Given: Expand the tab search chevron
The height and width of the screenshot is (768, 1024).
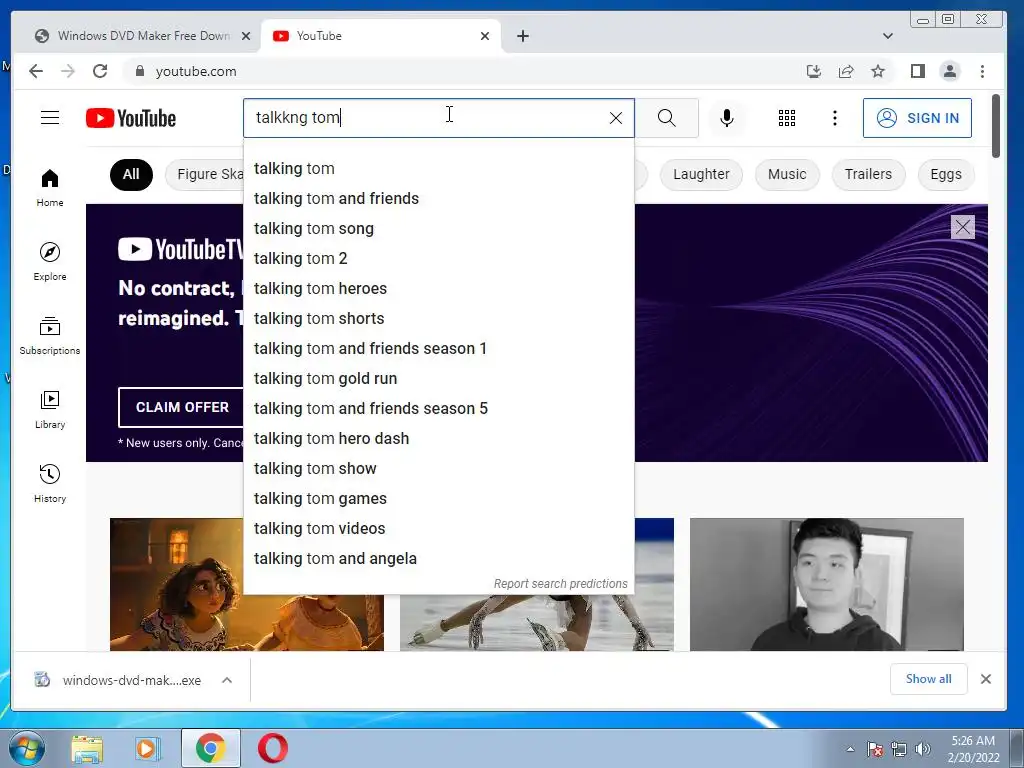Looking at the screenshot, I should coord(888,36).
